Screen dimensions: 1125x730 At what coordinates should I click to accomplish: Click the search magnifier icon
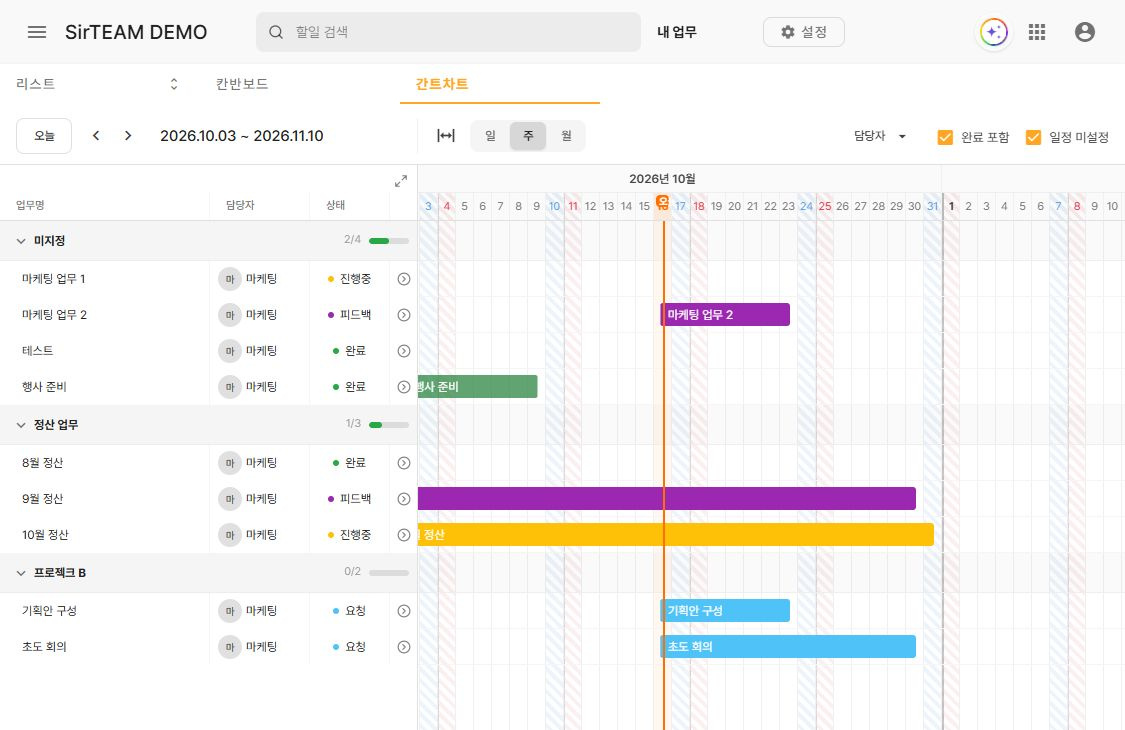[x=276, y=32]
